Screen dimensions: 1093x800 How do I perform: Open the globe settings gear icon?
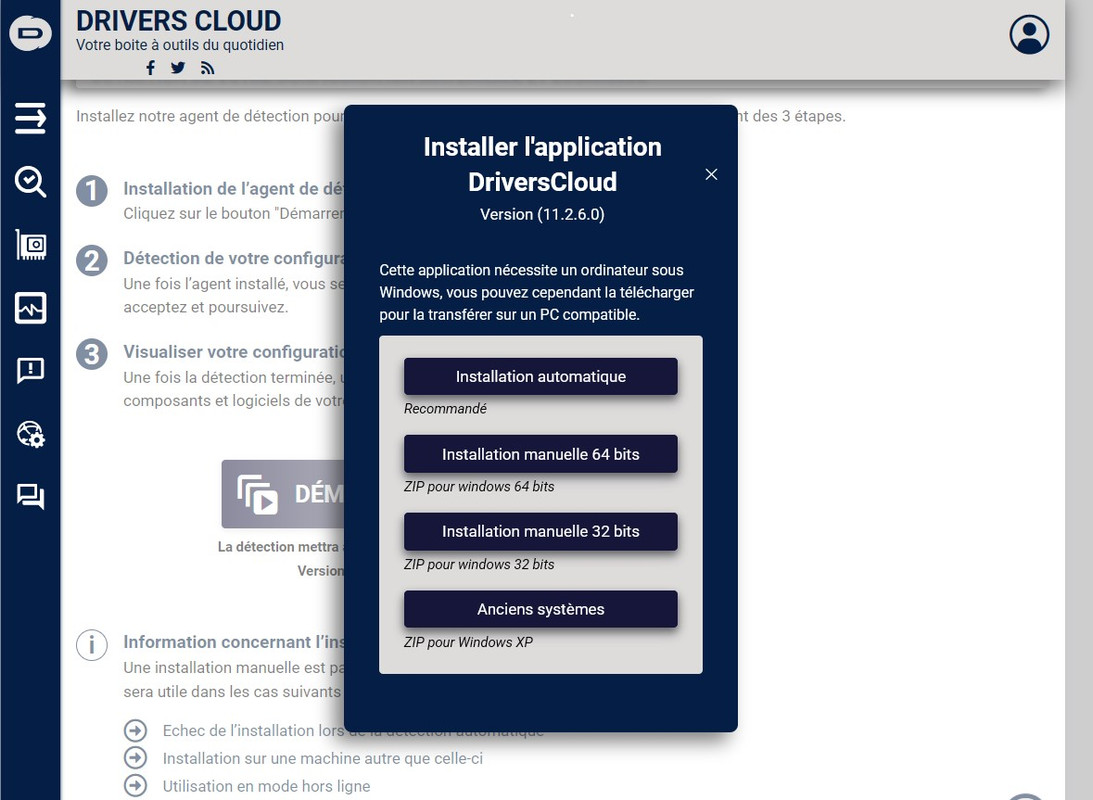pos(31,433)
